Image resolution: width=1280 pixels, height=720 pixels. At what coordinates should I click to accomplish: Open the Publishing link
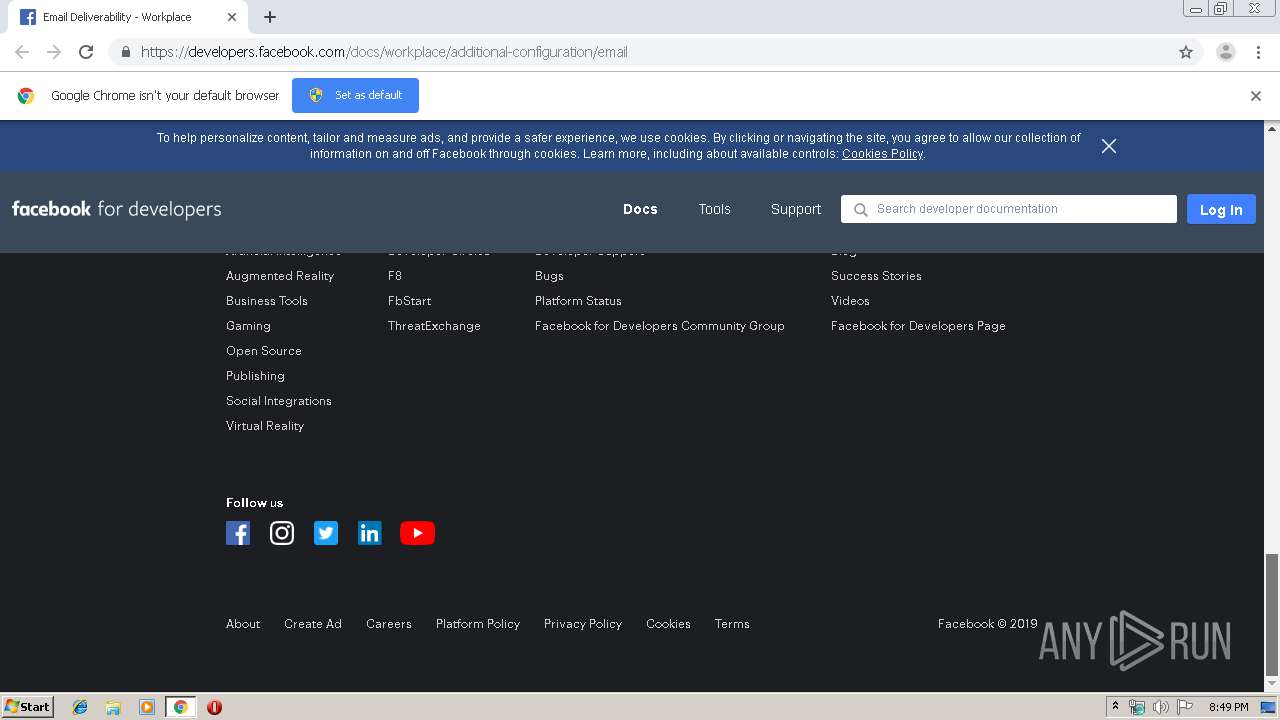(255, 376)
